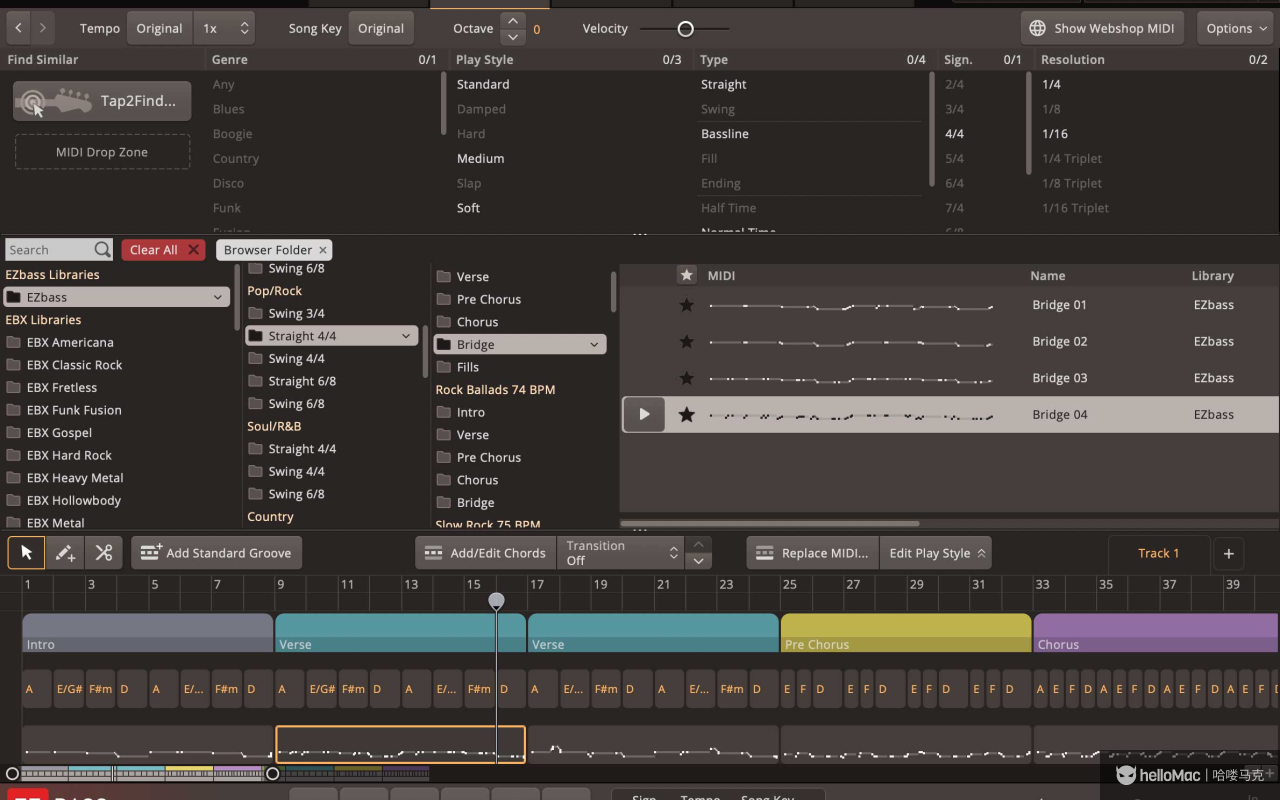1280x800 pixels.
Task: Select the pencil draw tool
Action: pyautogui.click(x=65, y=553)
